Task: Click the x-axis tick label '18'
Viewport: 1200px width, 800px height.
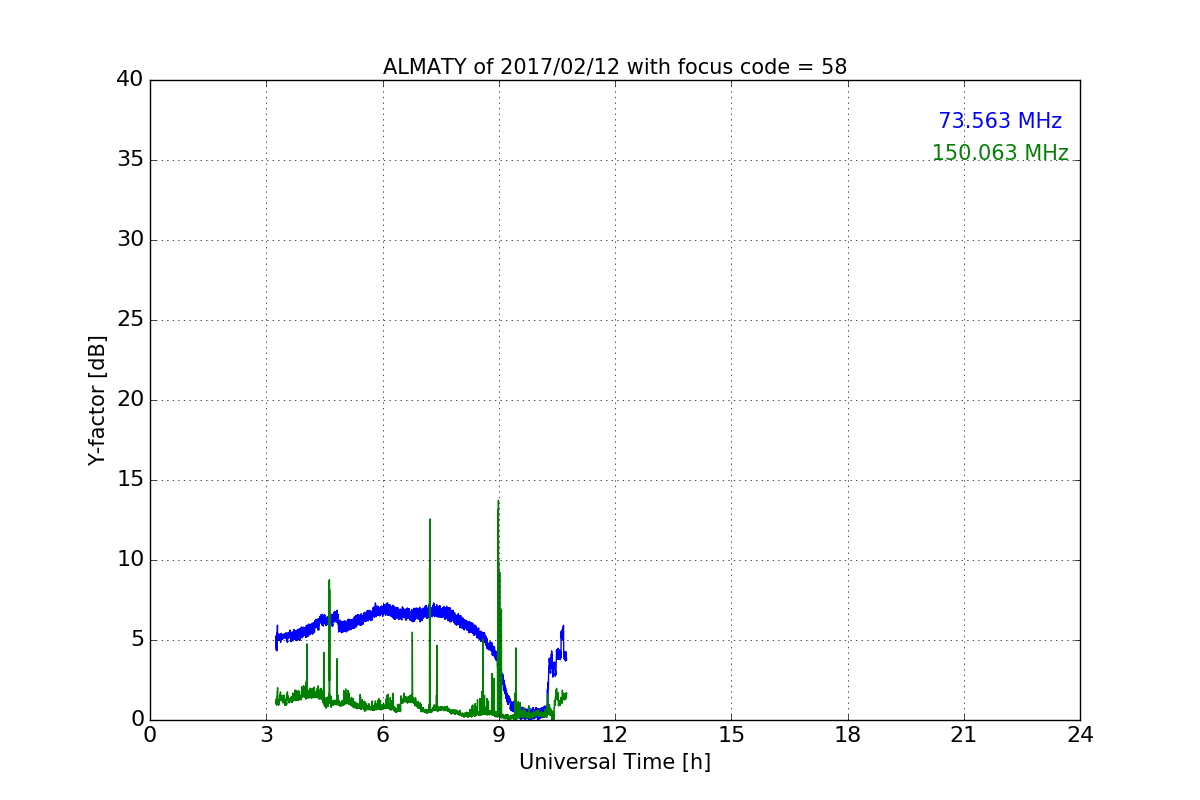Action: coord(848,735)
